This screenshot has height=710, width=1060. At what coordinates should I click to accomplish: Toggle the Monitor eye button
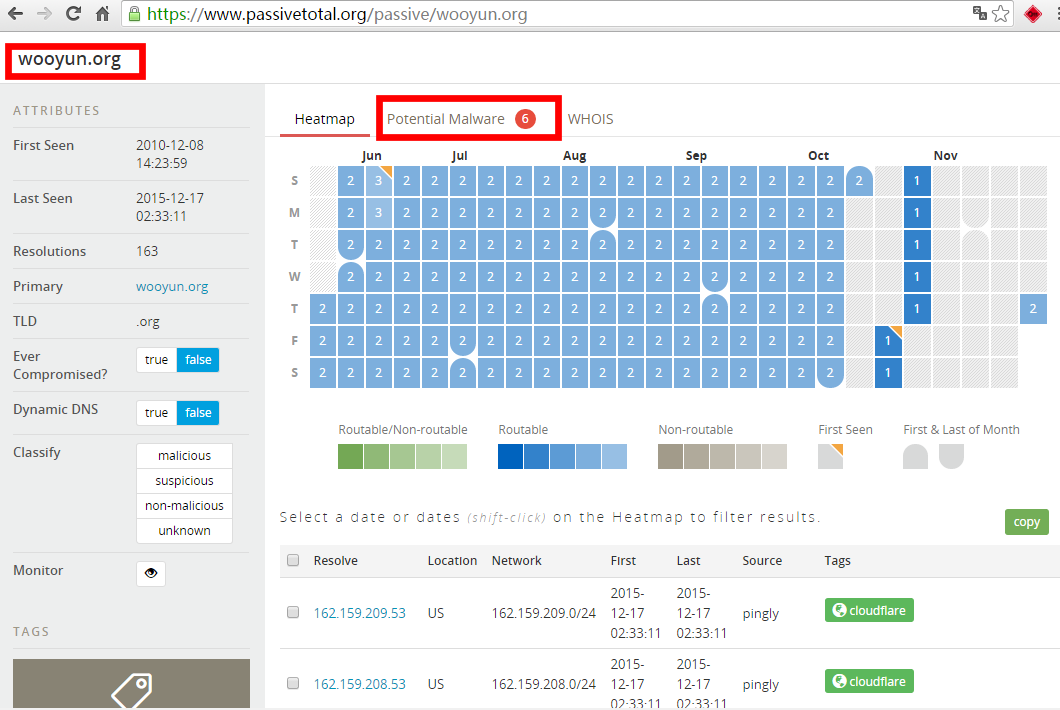(151, 573)
